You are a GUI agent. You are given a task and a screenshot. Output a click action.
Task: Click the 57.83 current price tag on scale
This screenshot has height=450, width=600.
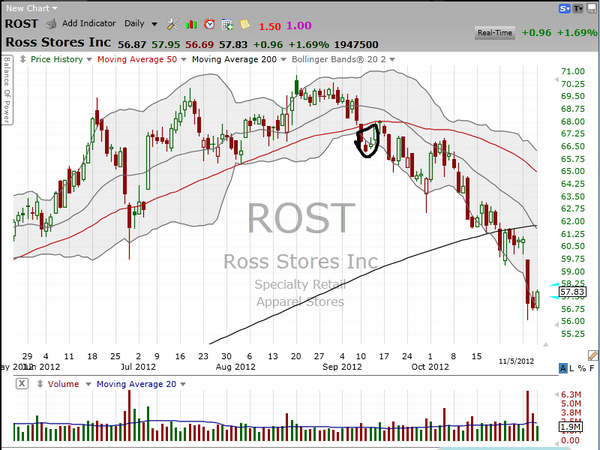pyautogui.click(x=572, y=292)
